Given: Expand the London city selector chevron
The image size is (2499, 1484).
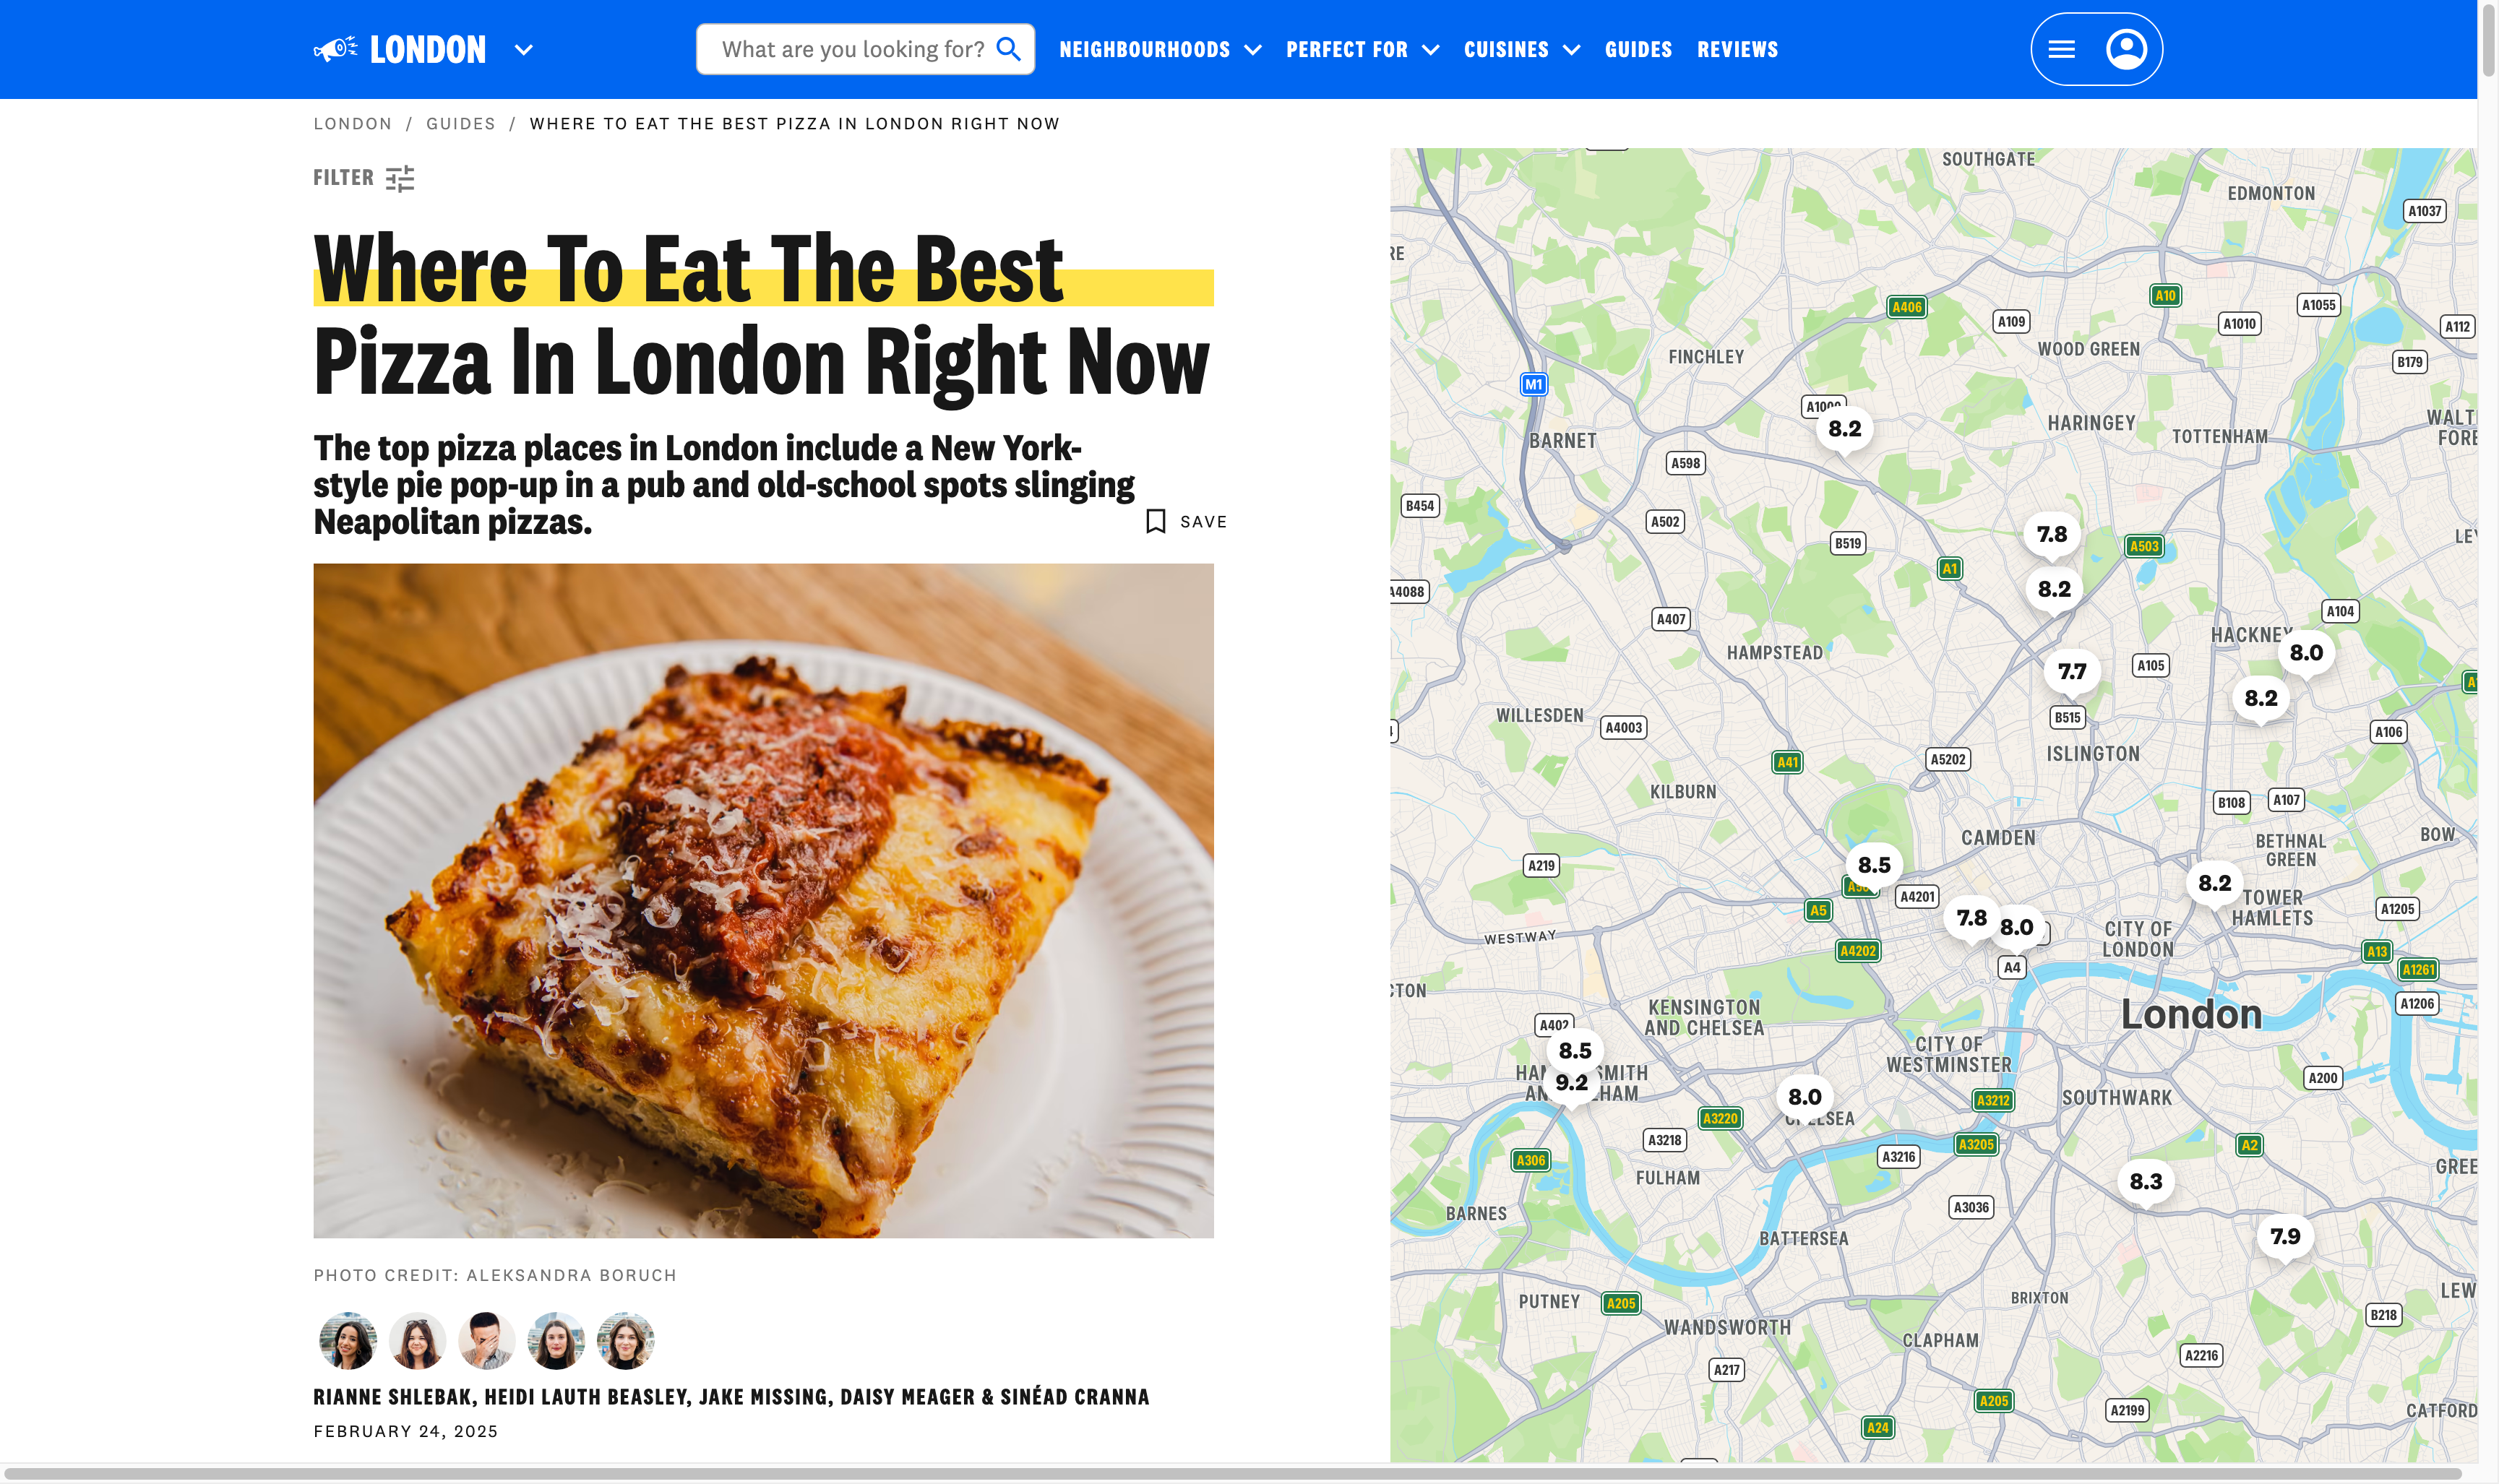Looking at the screenshot, I should click(x=523, y=50).
